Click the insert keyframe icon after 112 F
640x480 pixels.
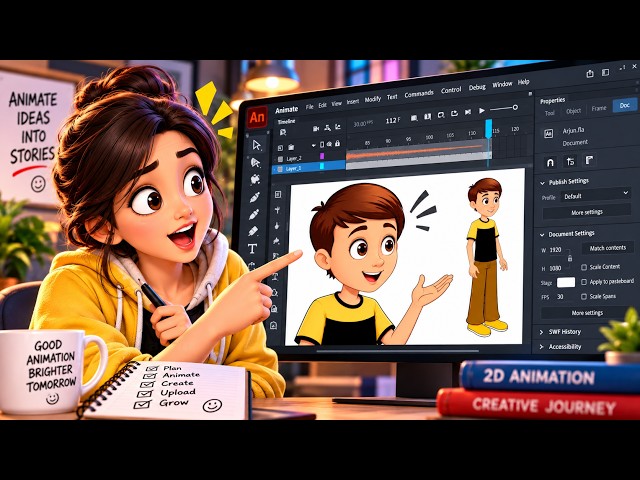[x=414, y=118]
